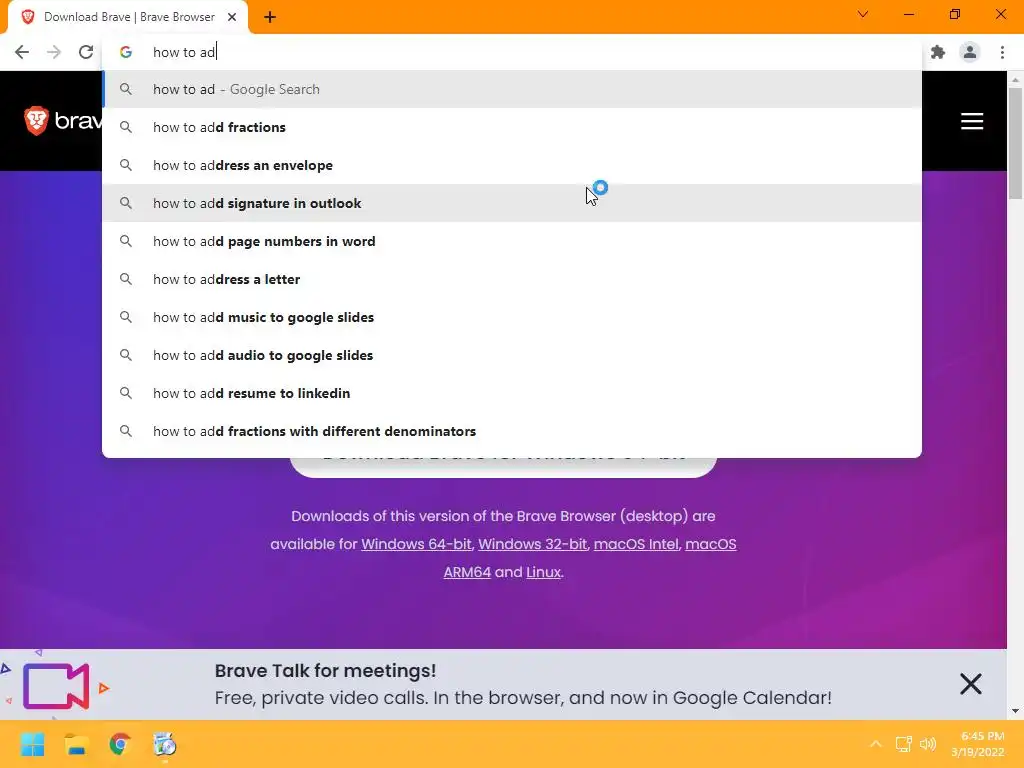Screen dimensions: 1024x768
Task: Pick 'how to add signature in outlook' suggestion
Action: (512, 203)
